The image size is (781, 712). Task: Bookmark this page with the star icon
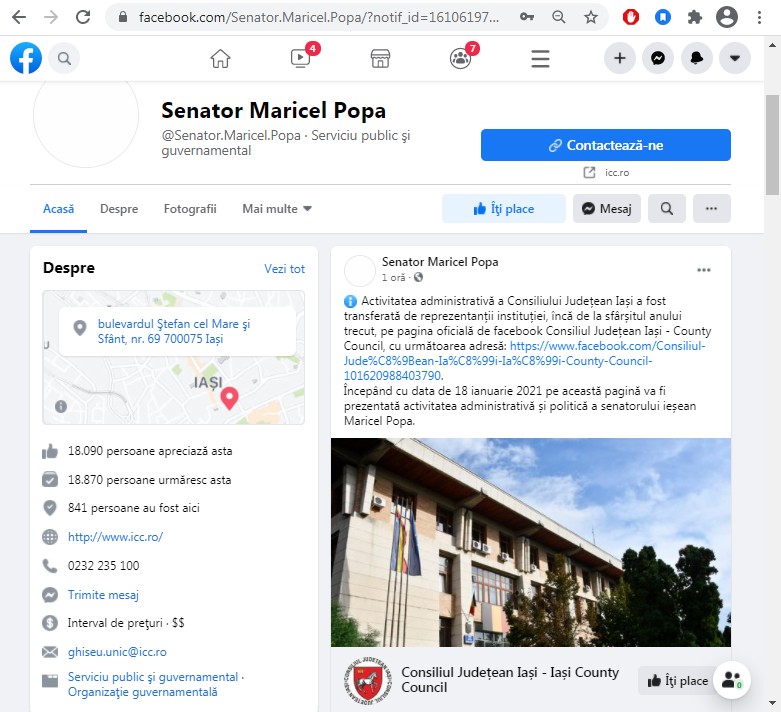pos(591,17)
